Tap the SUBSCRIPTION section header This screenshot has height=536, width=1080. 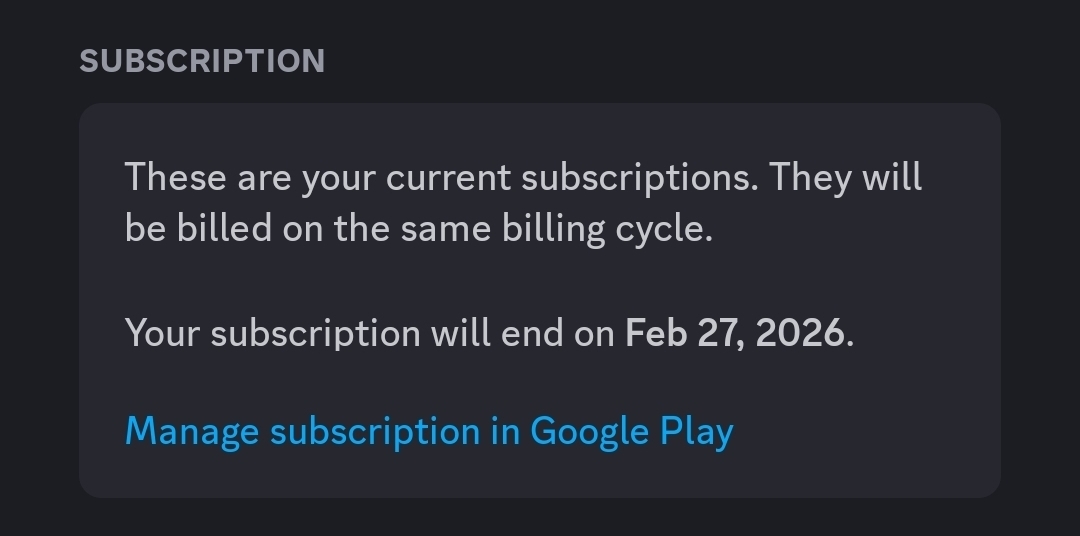(202, 61)
